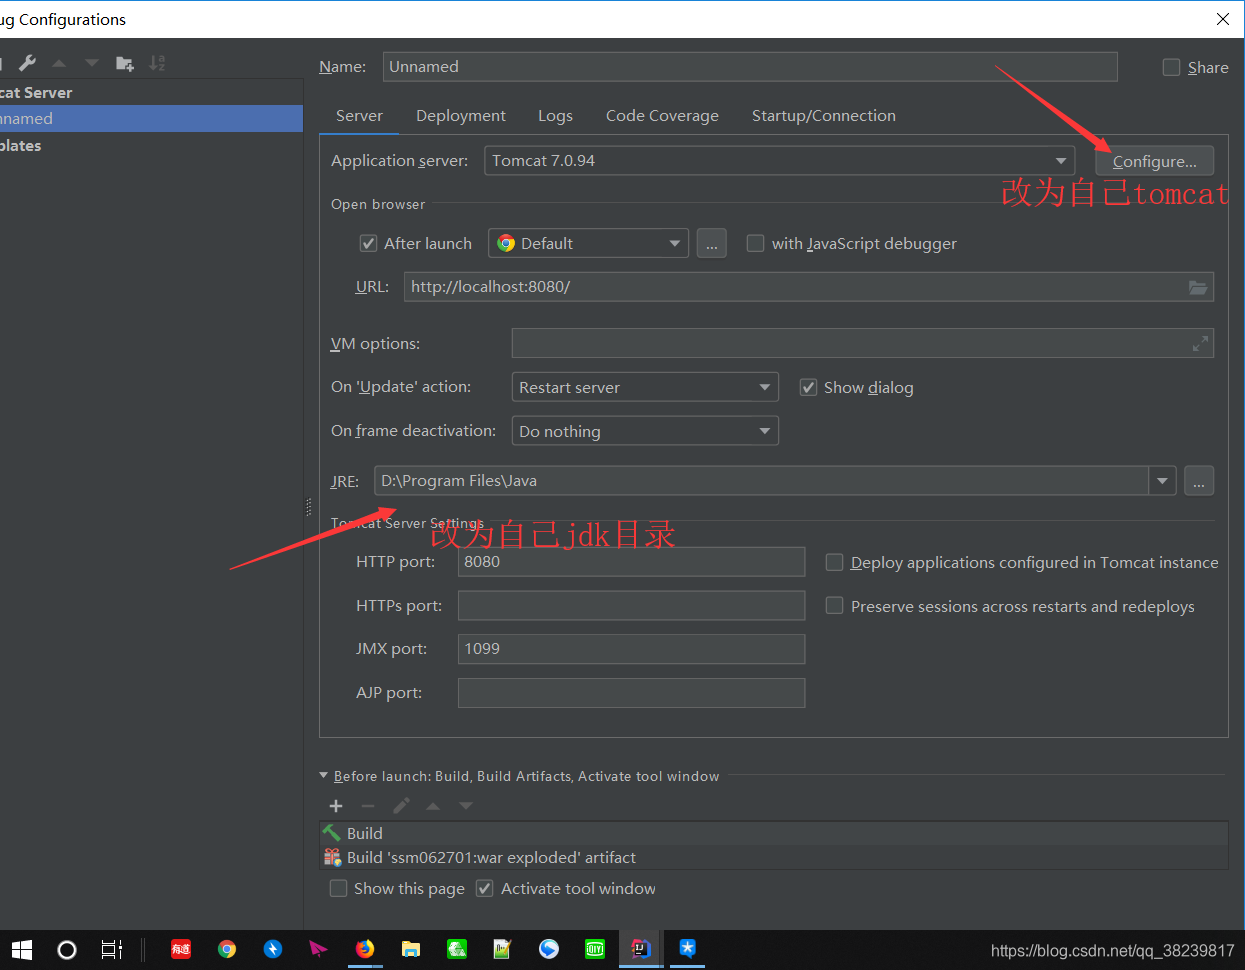Open Youdao app from taskbar
The width and height of the screenshot is (1245, 970).
[x=181, y=949]
